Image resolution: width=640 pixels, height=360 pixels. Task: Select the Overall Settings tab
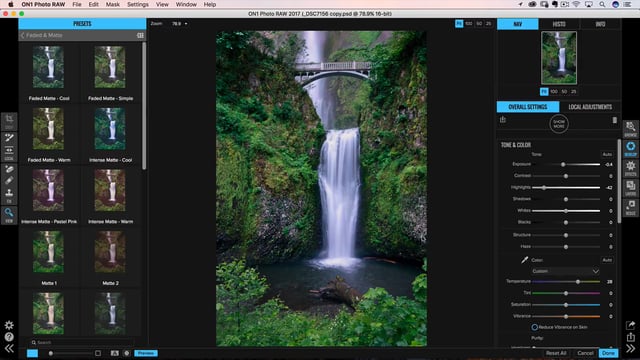pos(528,107)
